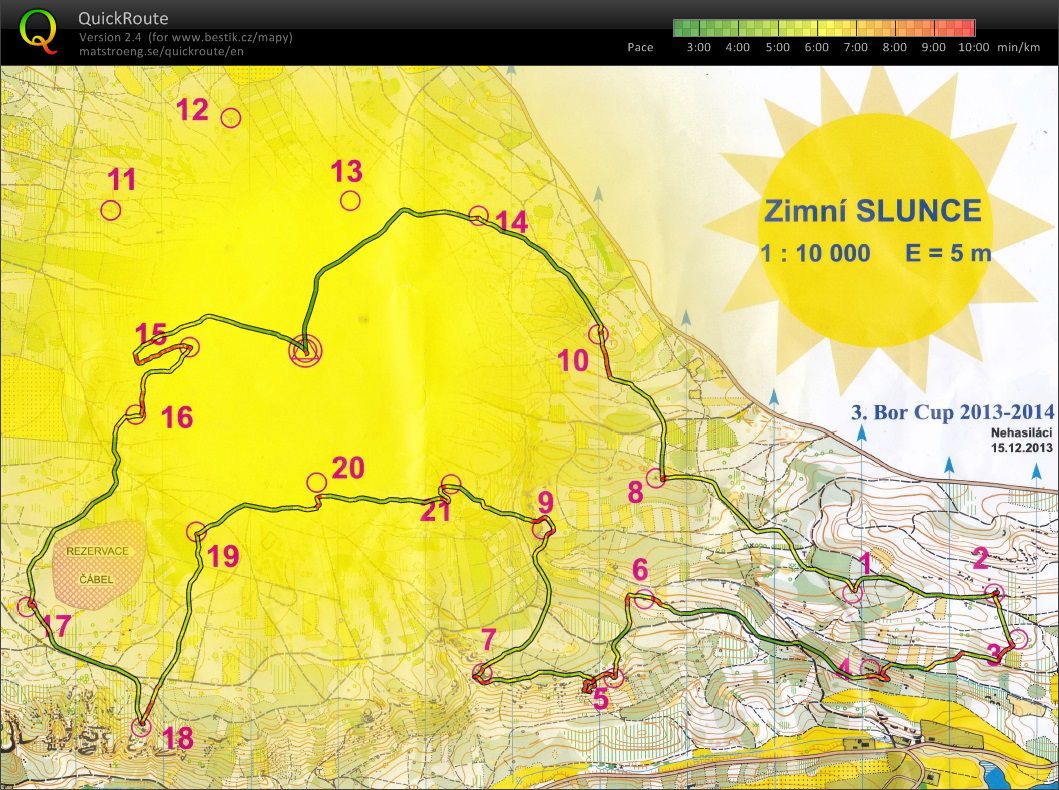Select the control circle for checkpoint 20

316,482
